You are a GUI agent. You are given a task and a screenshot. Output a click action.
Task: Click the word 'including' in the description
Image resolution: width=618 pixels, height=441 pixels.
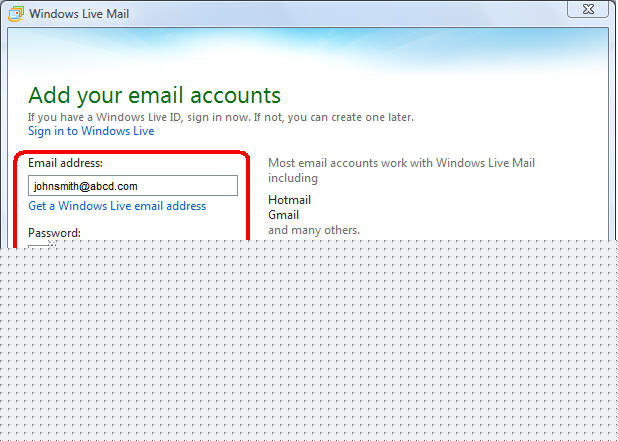point(292,178)
